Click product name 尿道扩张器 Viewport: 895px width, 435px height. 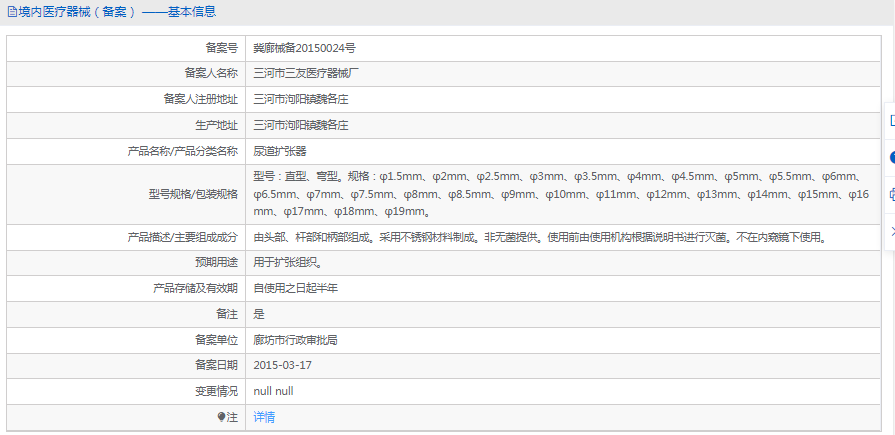[x=280, y=151]
